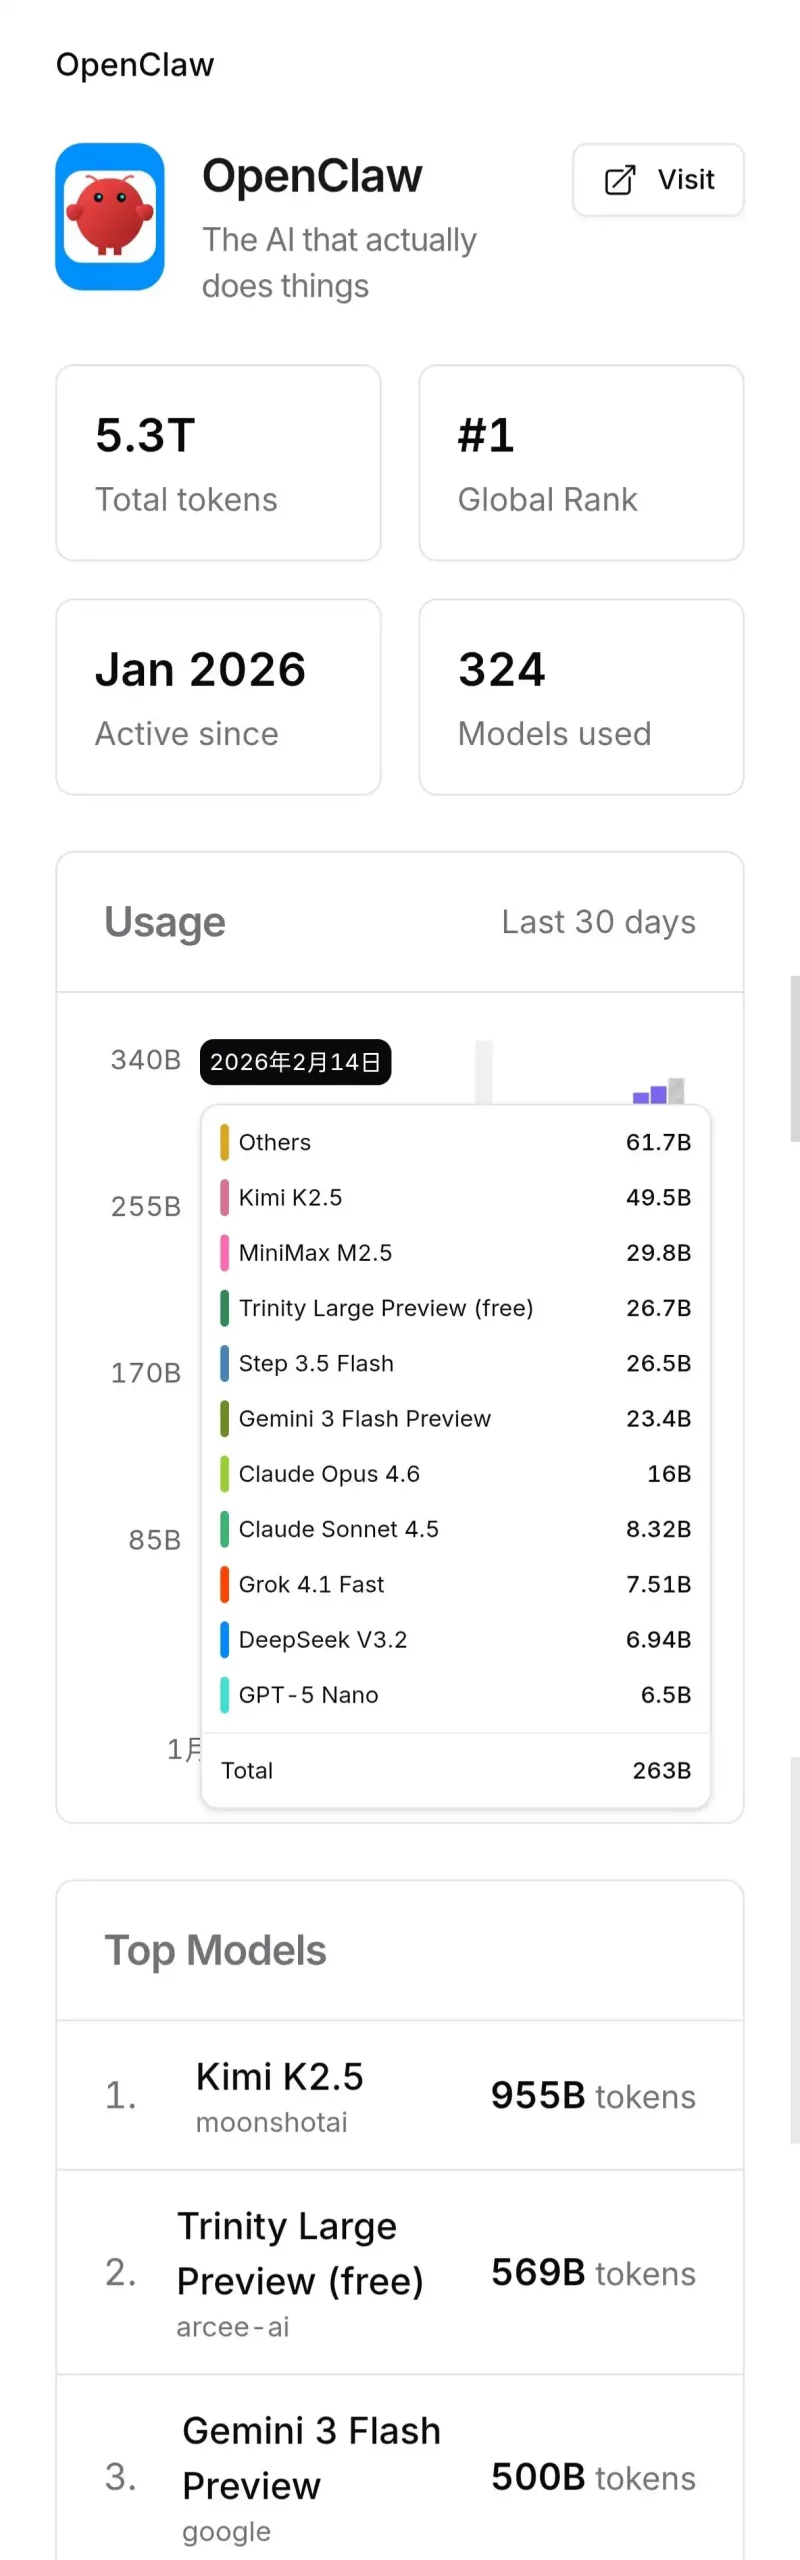Click the Kimi K2.5 pink legend swatch
The width and height of the screenshot is (800, 2560).
pos(225,1197)
